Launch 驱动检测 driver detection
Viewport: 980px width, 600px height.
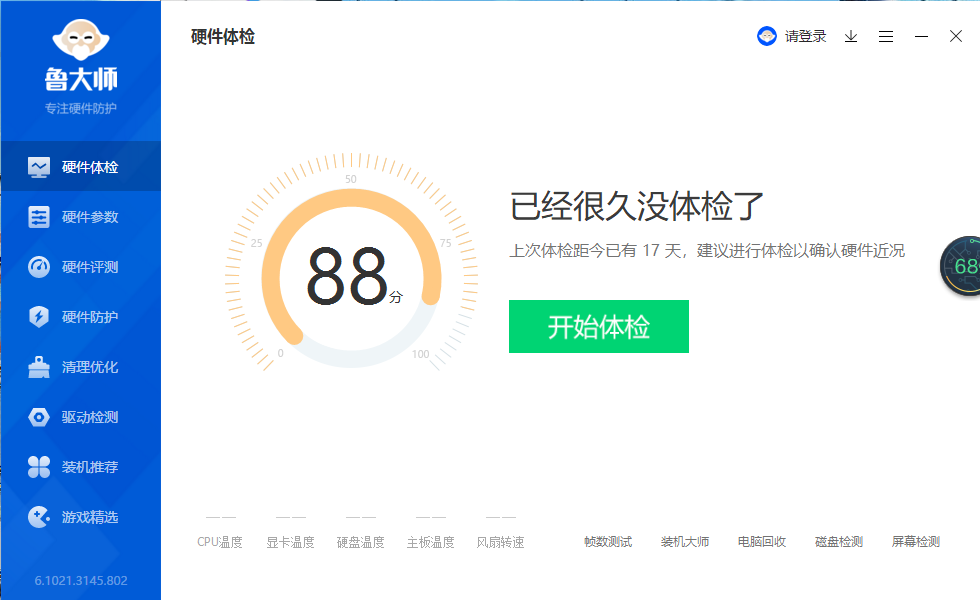(x=80, y=416)
